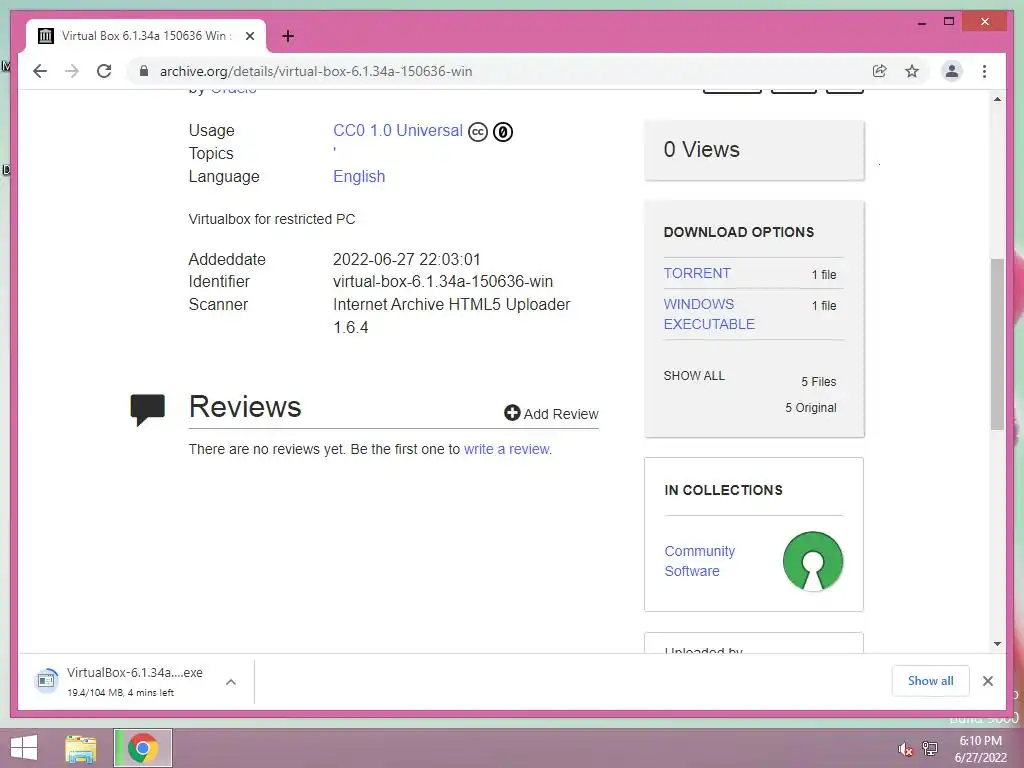
Task: Open the English language link
Action: [x=359, y=176]
